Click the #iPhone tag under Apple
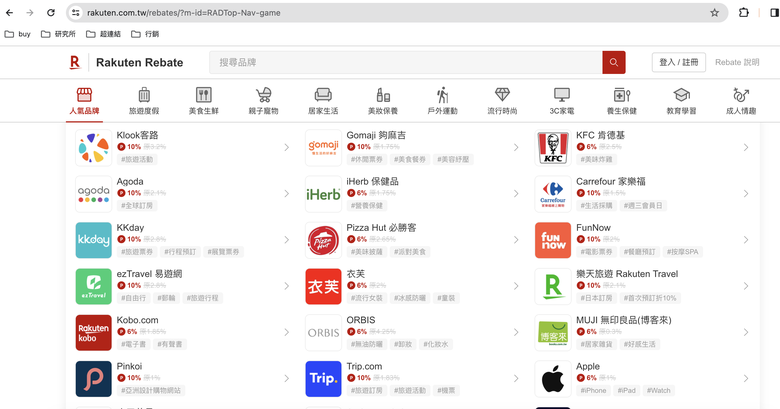The height and width of the screenshot is (409, 780). click(x=593, y=391)
